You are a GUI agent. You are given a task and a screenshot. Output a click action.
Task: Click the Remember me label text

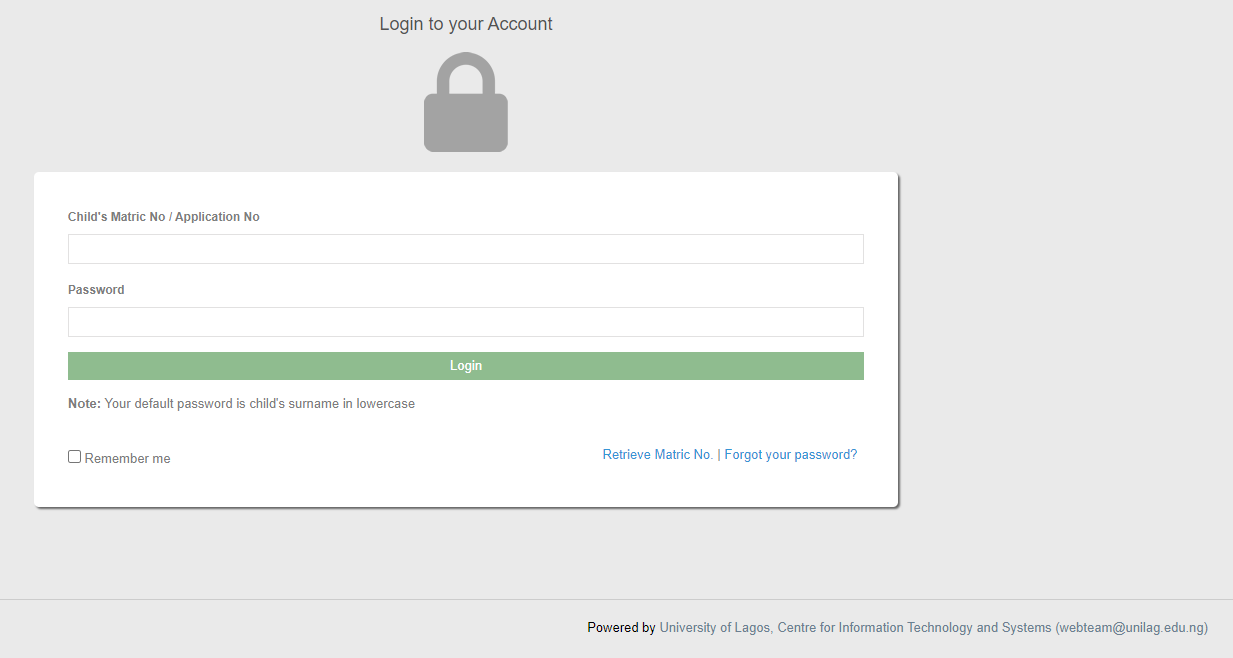[127, 459]
